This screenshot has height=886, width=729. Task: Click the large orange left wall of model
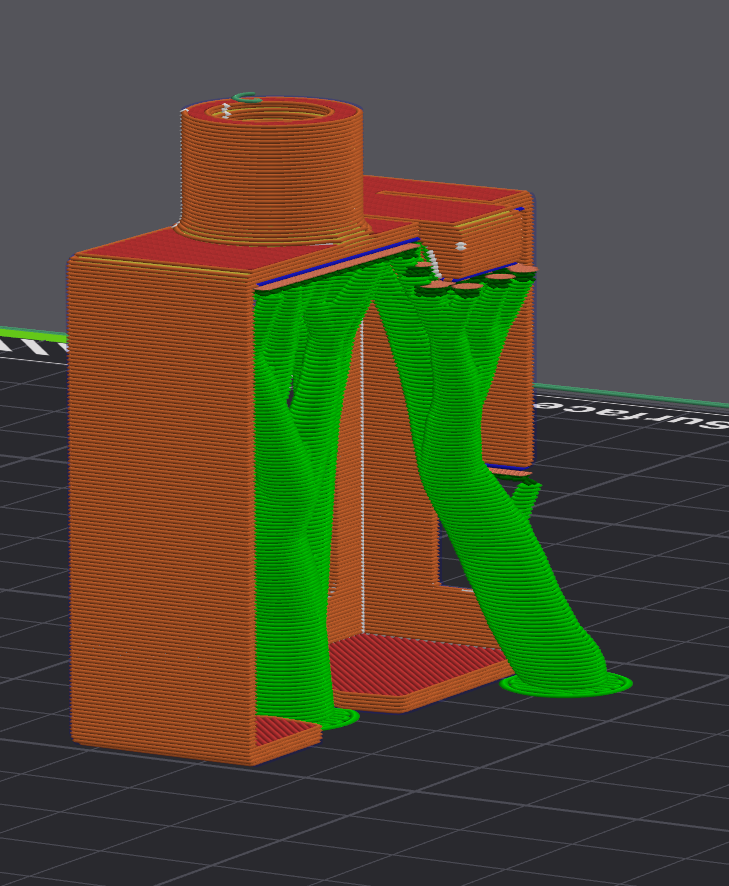click(161, 509)
